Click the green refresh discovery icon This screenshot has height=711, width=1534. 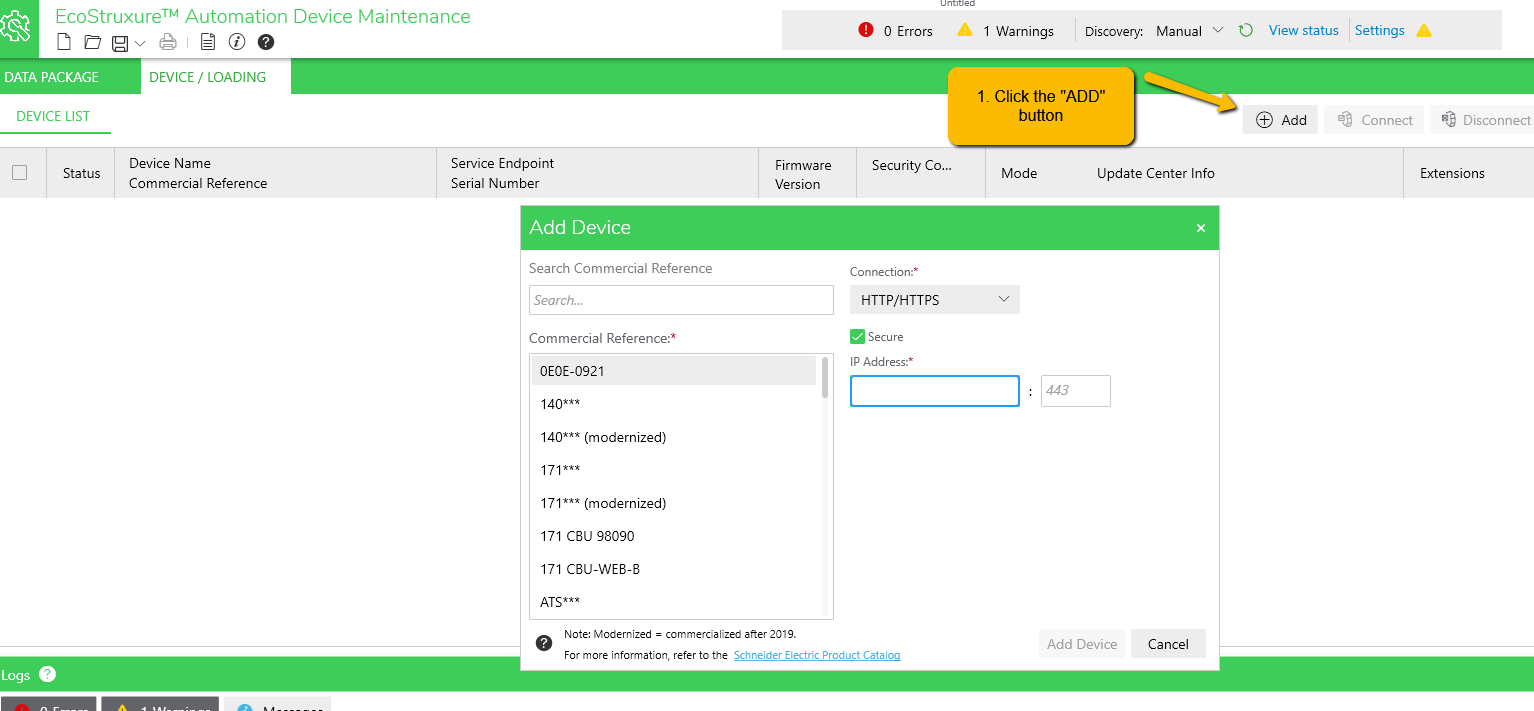[1246, 30]
